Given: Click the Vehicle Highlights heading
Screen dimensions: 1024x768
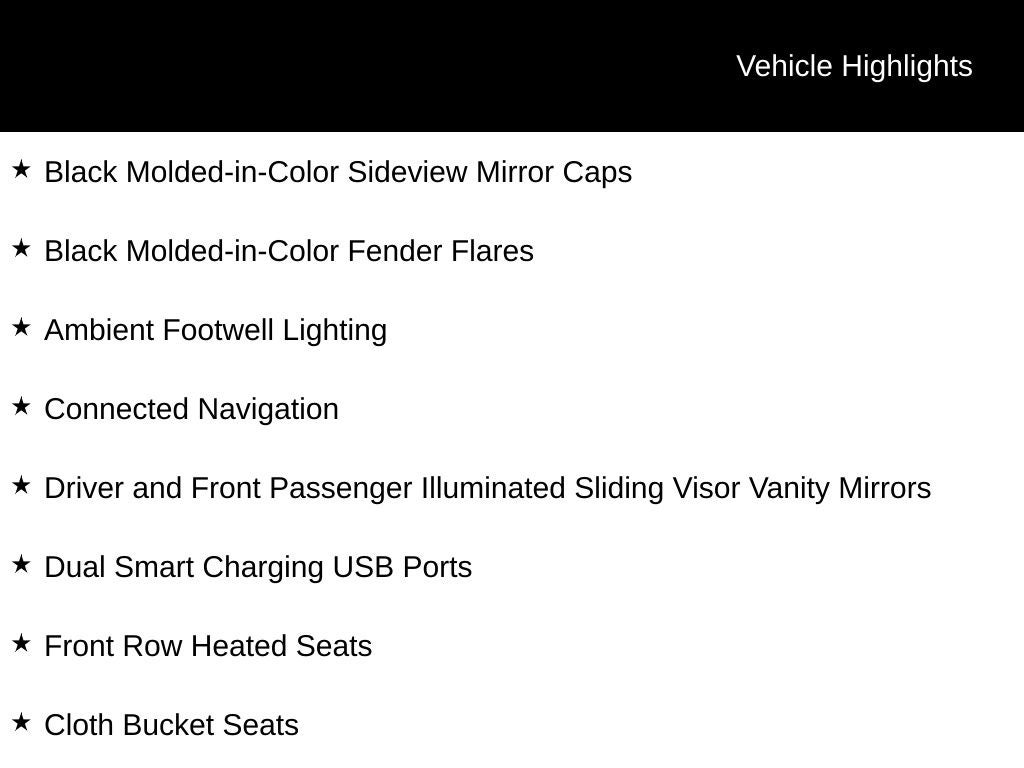Looking at the screenshot, I should tap(854, 66).
